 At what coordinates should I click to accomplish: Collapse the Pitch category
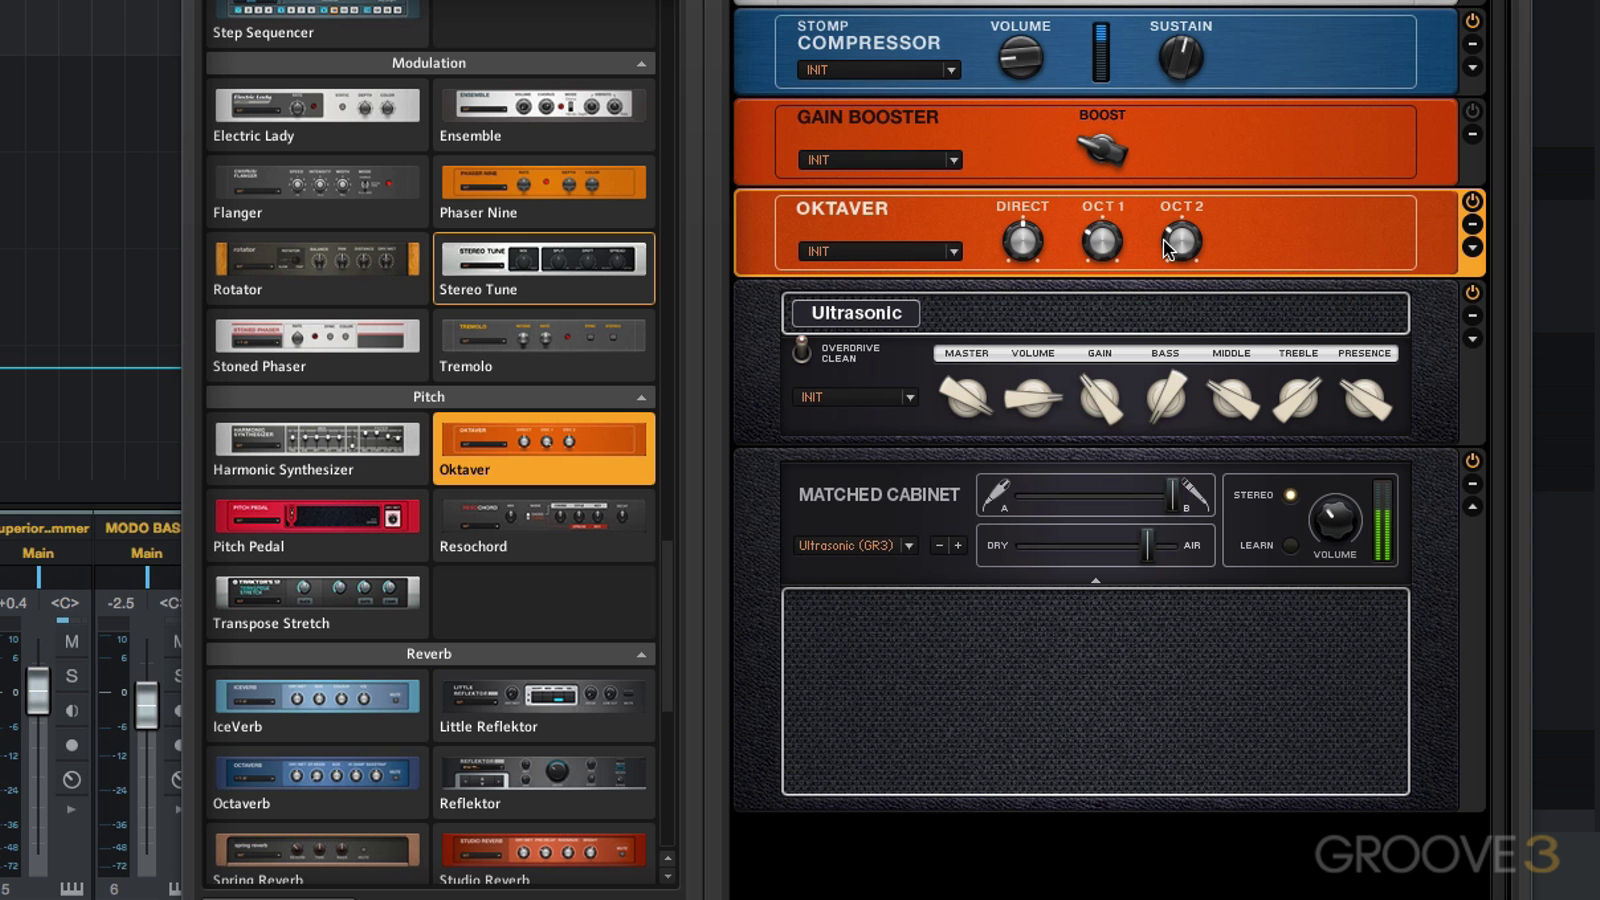coord(641,397)
